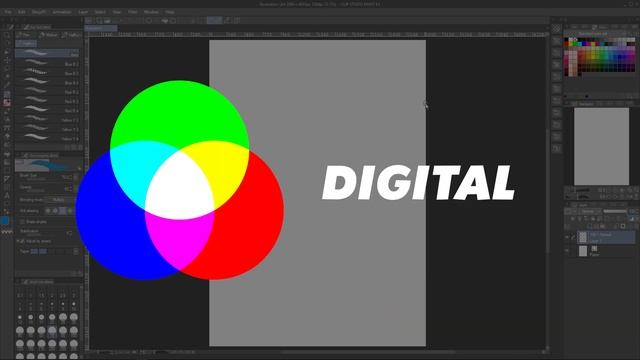Select the highlighted top brush preset
Screen dimensions: 640x360
click(47, 53)
